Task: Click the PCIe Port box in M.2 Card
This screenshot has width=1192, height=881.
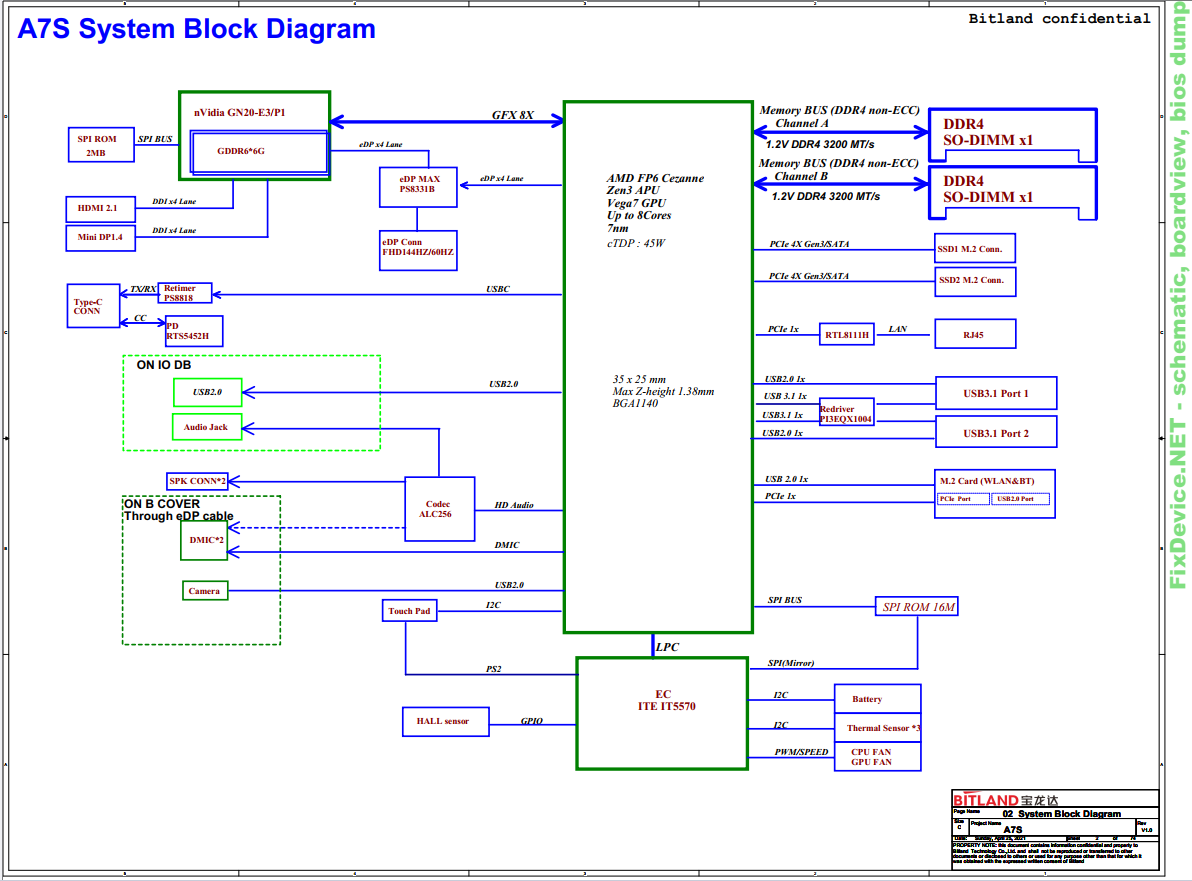Action: click(x=964, y=499)
